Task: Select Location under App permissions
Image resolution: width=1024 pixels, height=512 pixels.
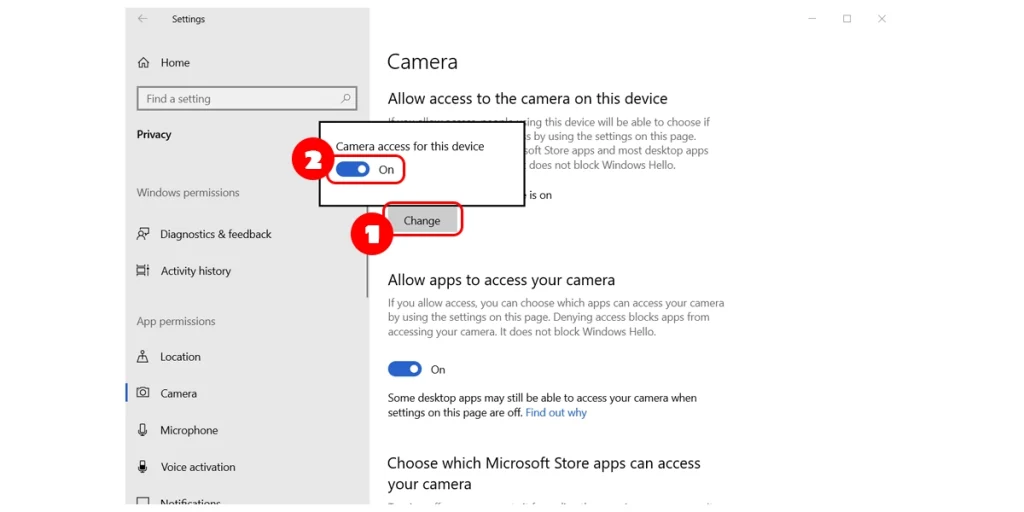Action: [x=180, y=357]
